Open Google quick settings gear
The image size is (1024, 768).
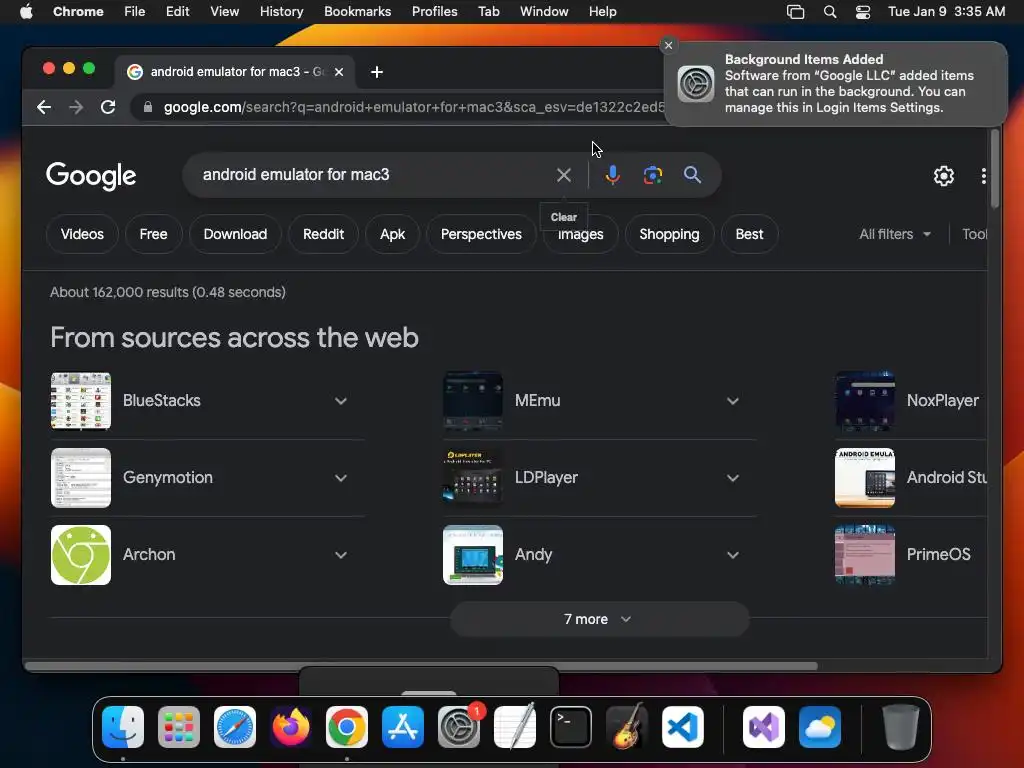point(944,176)
